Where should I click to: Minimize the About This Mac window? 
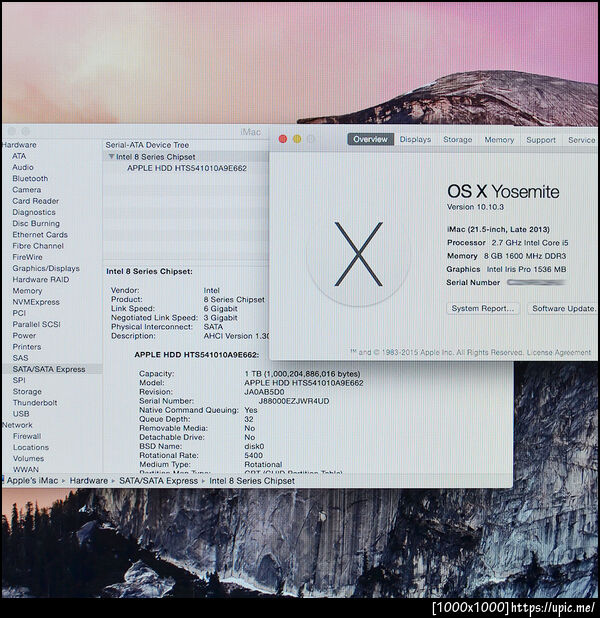[297, 139]
